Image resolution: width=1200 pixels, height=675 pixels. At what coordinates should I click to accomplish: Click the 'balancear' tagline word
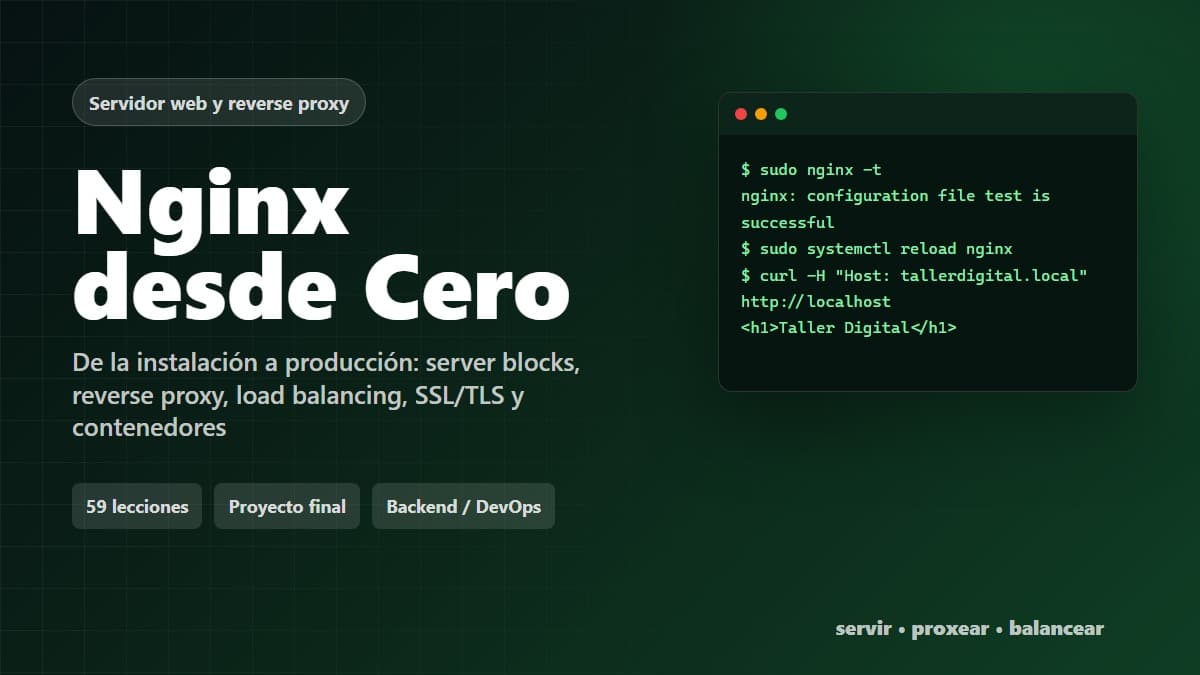[1056, 629]
